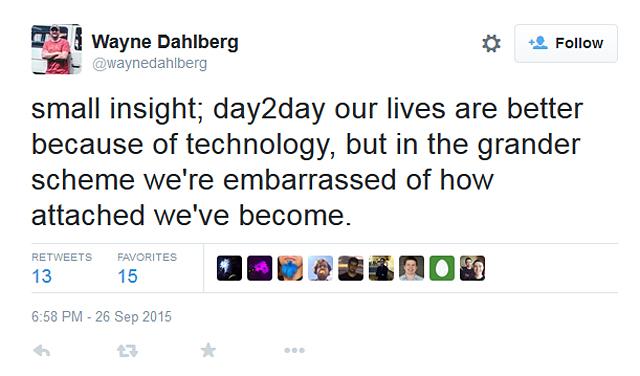The height and width of the screenshot is (376, 640).
Task: Select the laughing man with hat avatar
Action: [320, 268]
